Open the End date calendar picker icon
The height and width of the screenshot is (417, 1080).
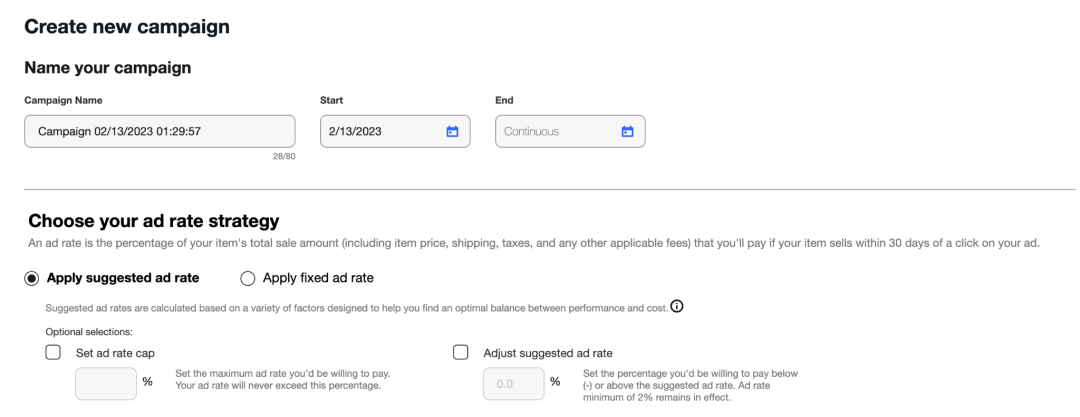627,131
